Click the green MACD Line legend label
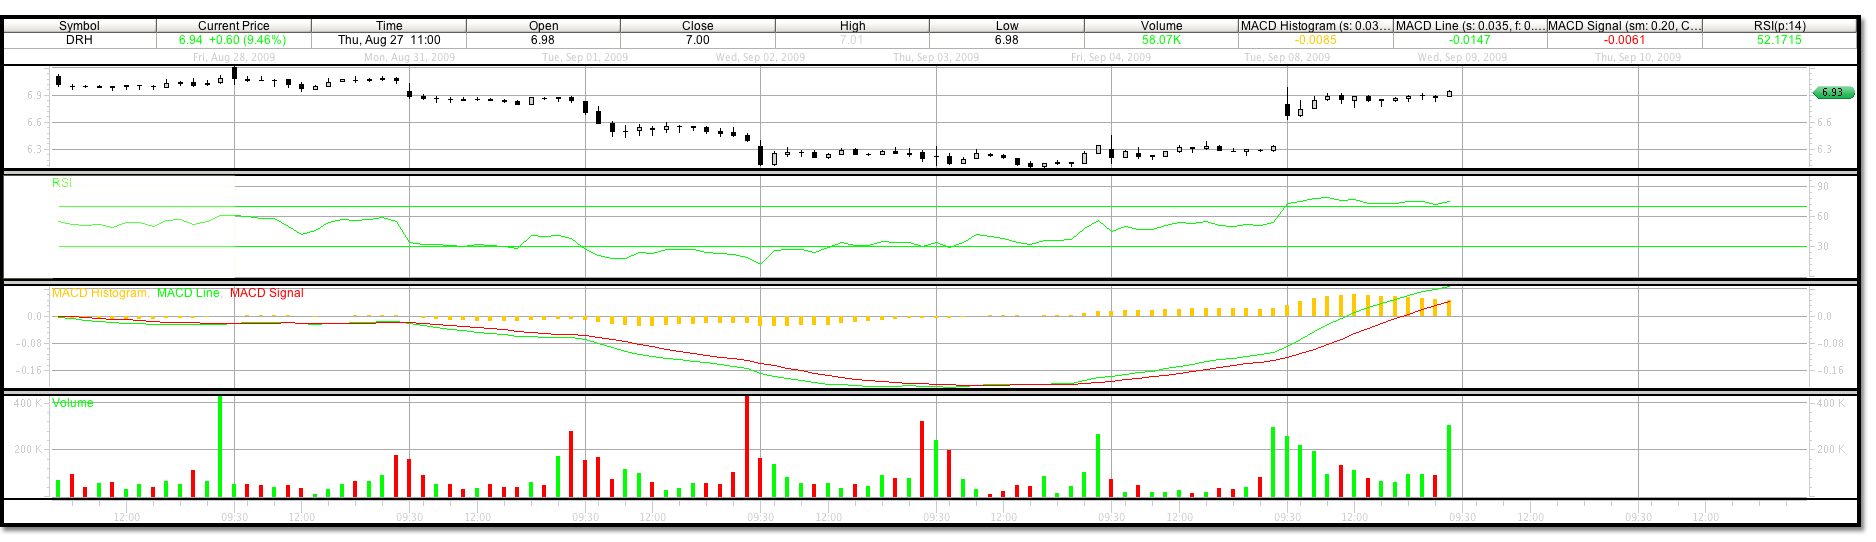This screenshot has height=542, width=1876. click(189, 293)
